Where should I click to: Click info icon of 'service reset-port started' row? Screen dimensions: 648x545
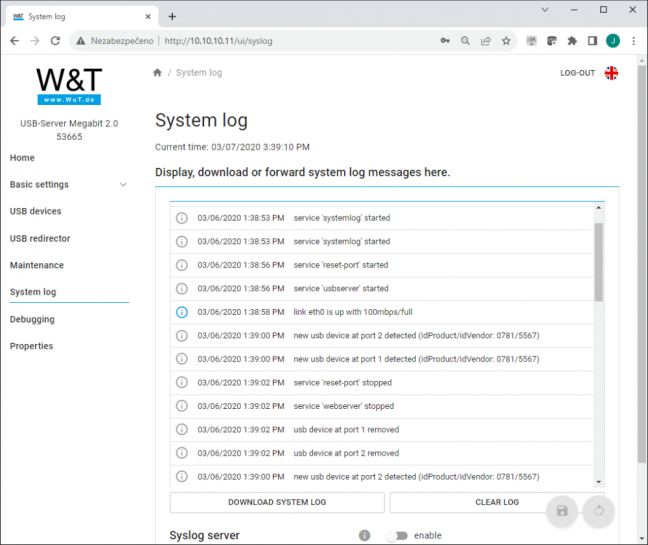(x=182, y=265)
